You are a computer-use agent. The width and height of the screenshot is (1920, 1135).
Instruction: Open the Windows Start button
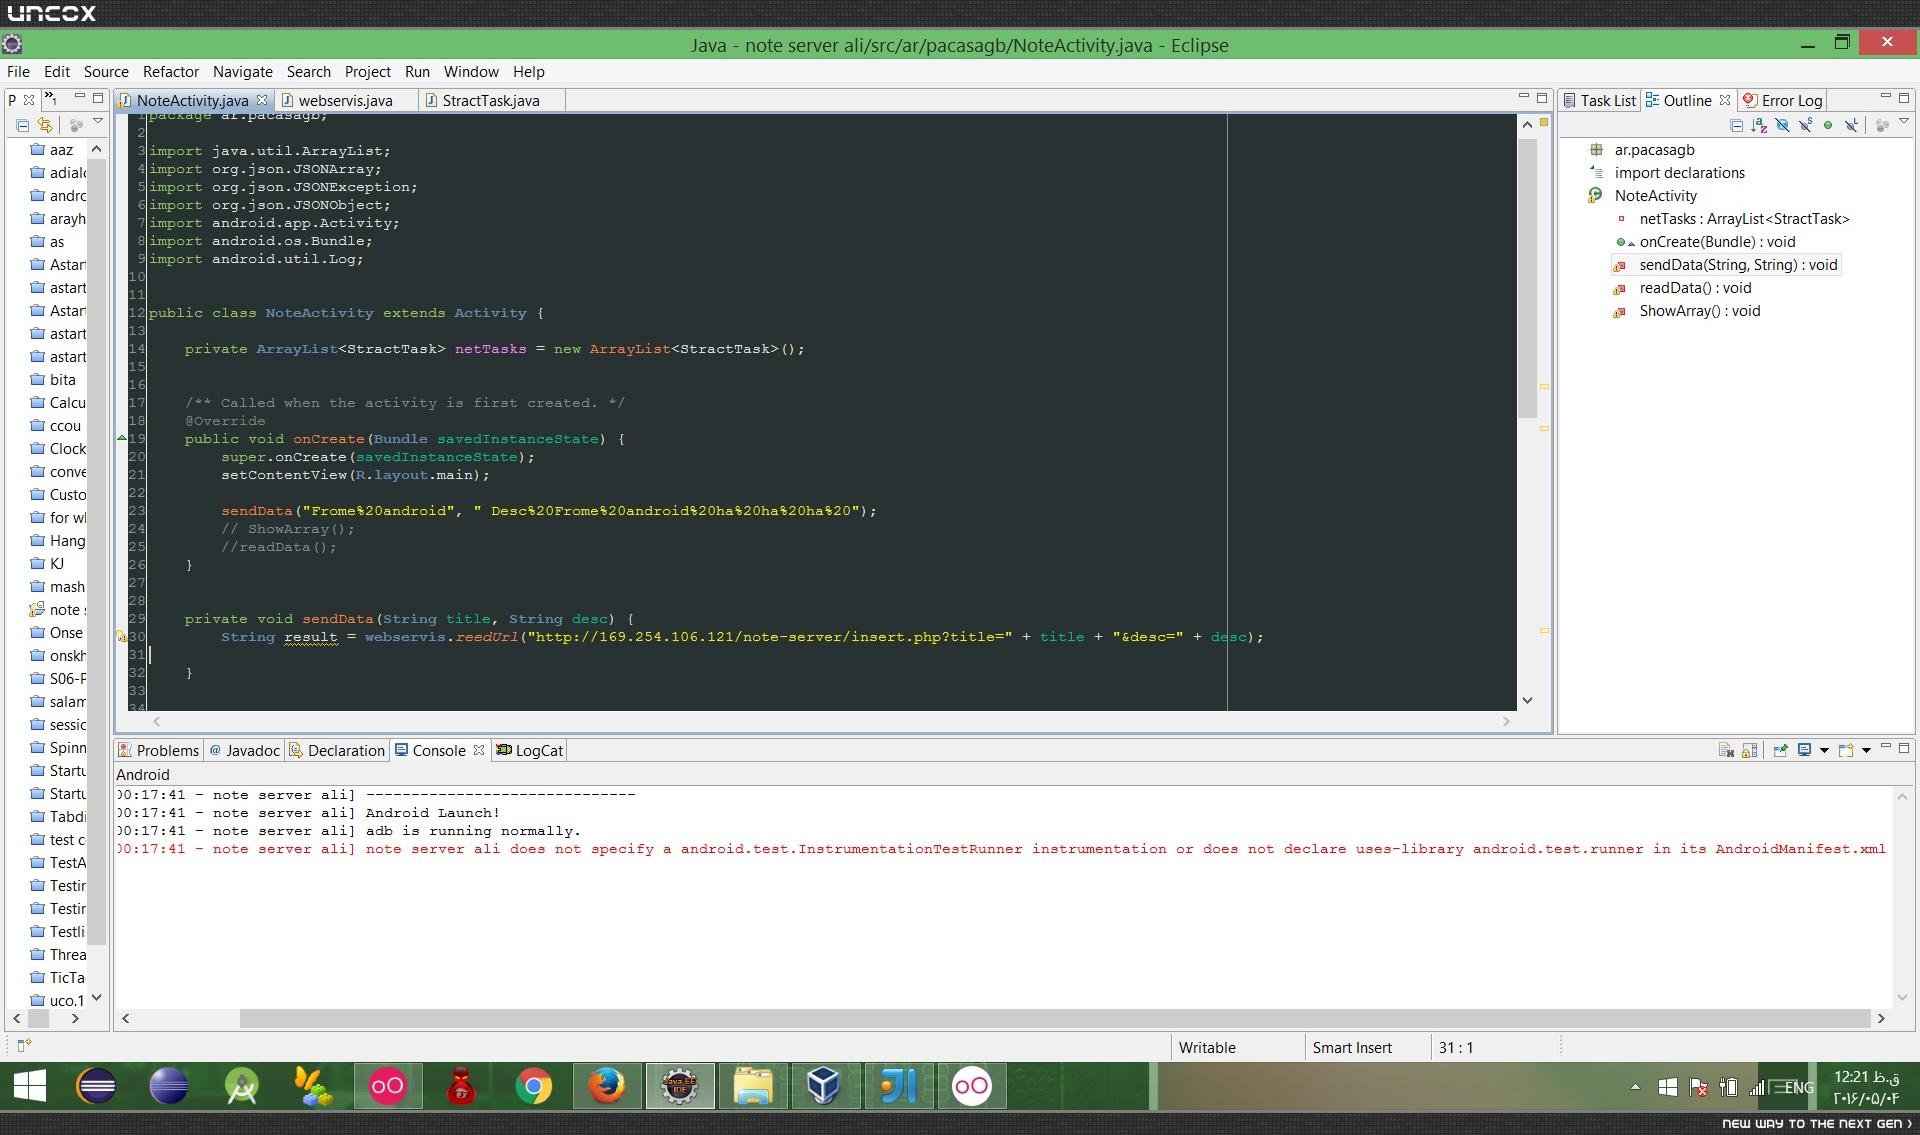(30, 1086)
